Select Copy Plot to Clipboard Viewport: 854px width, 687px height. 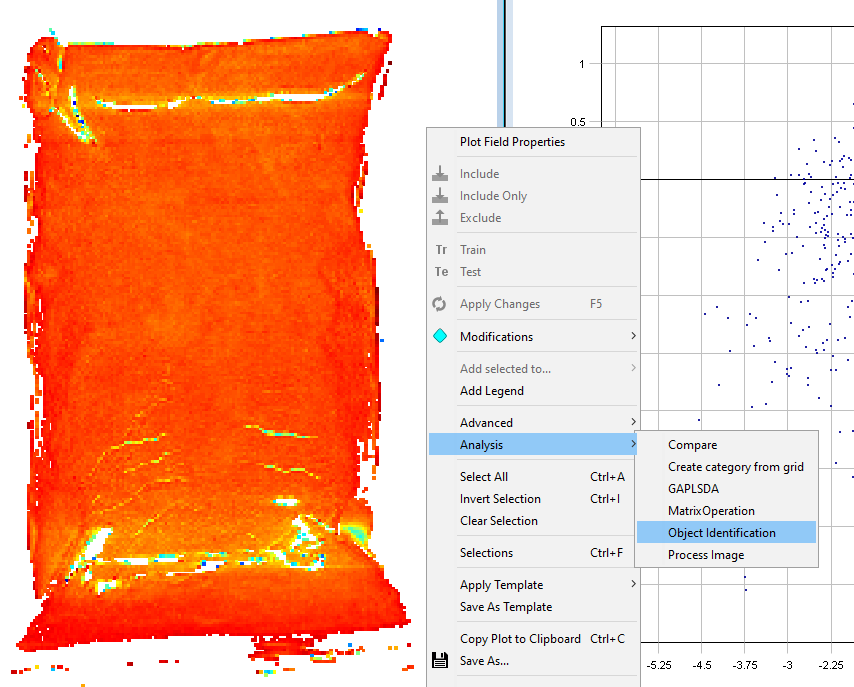point(520,639)
